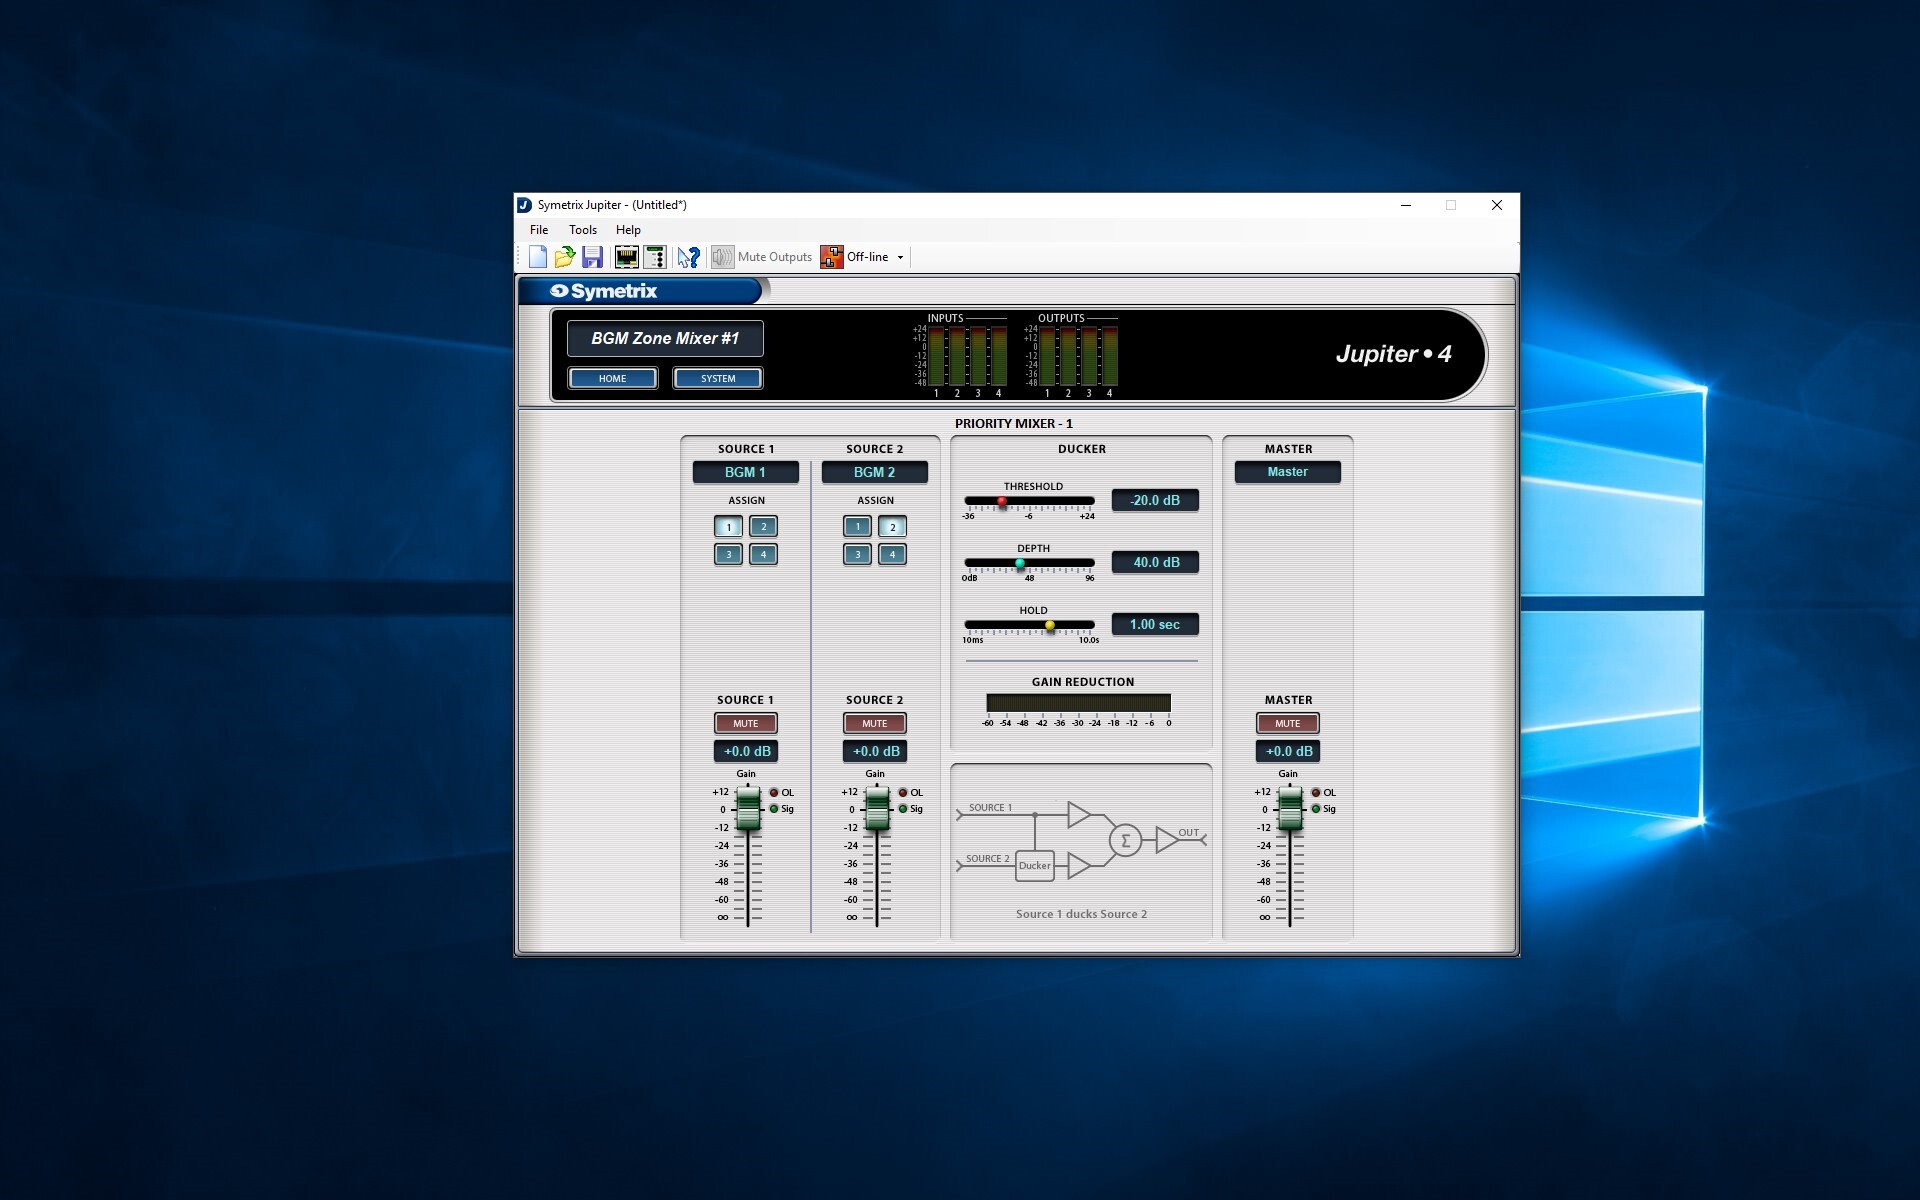Click the network port toolbar icon

tap(627, 257)
